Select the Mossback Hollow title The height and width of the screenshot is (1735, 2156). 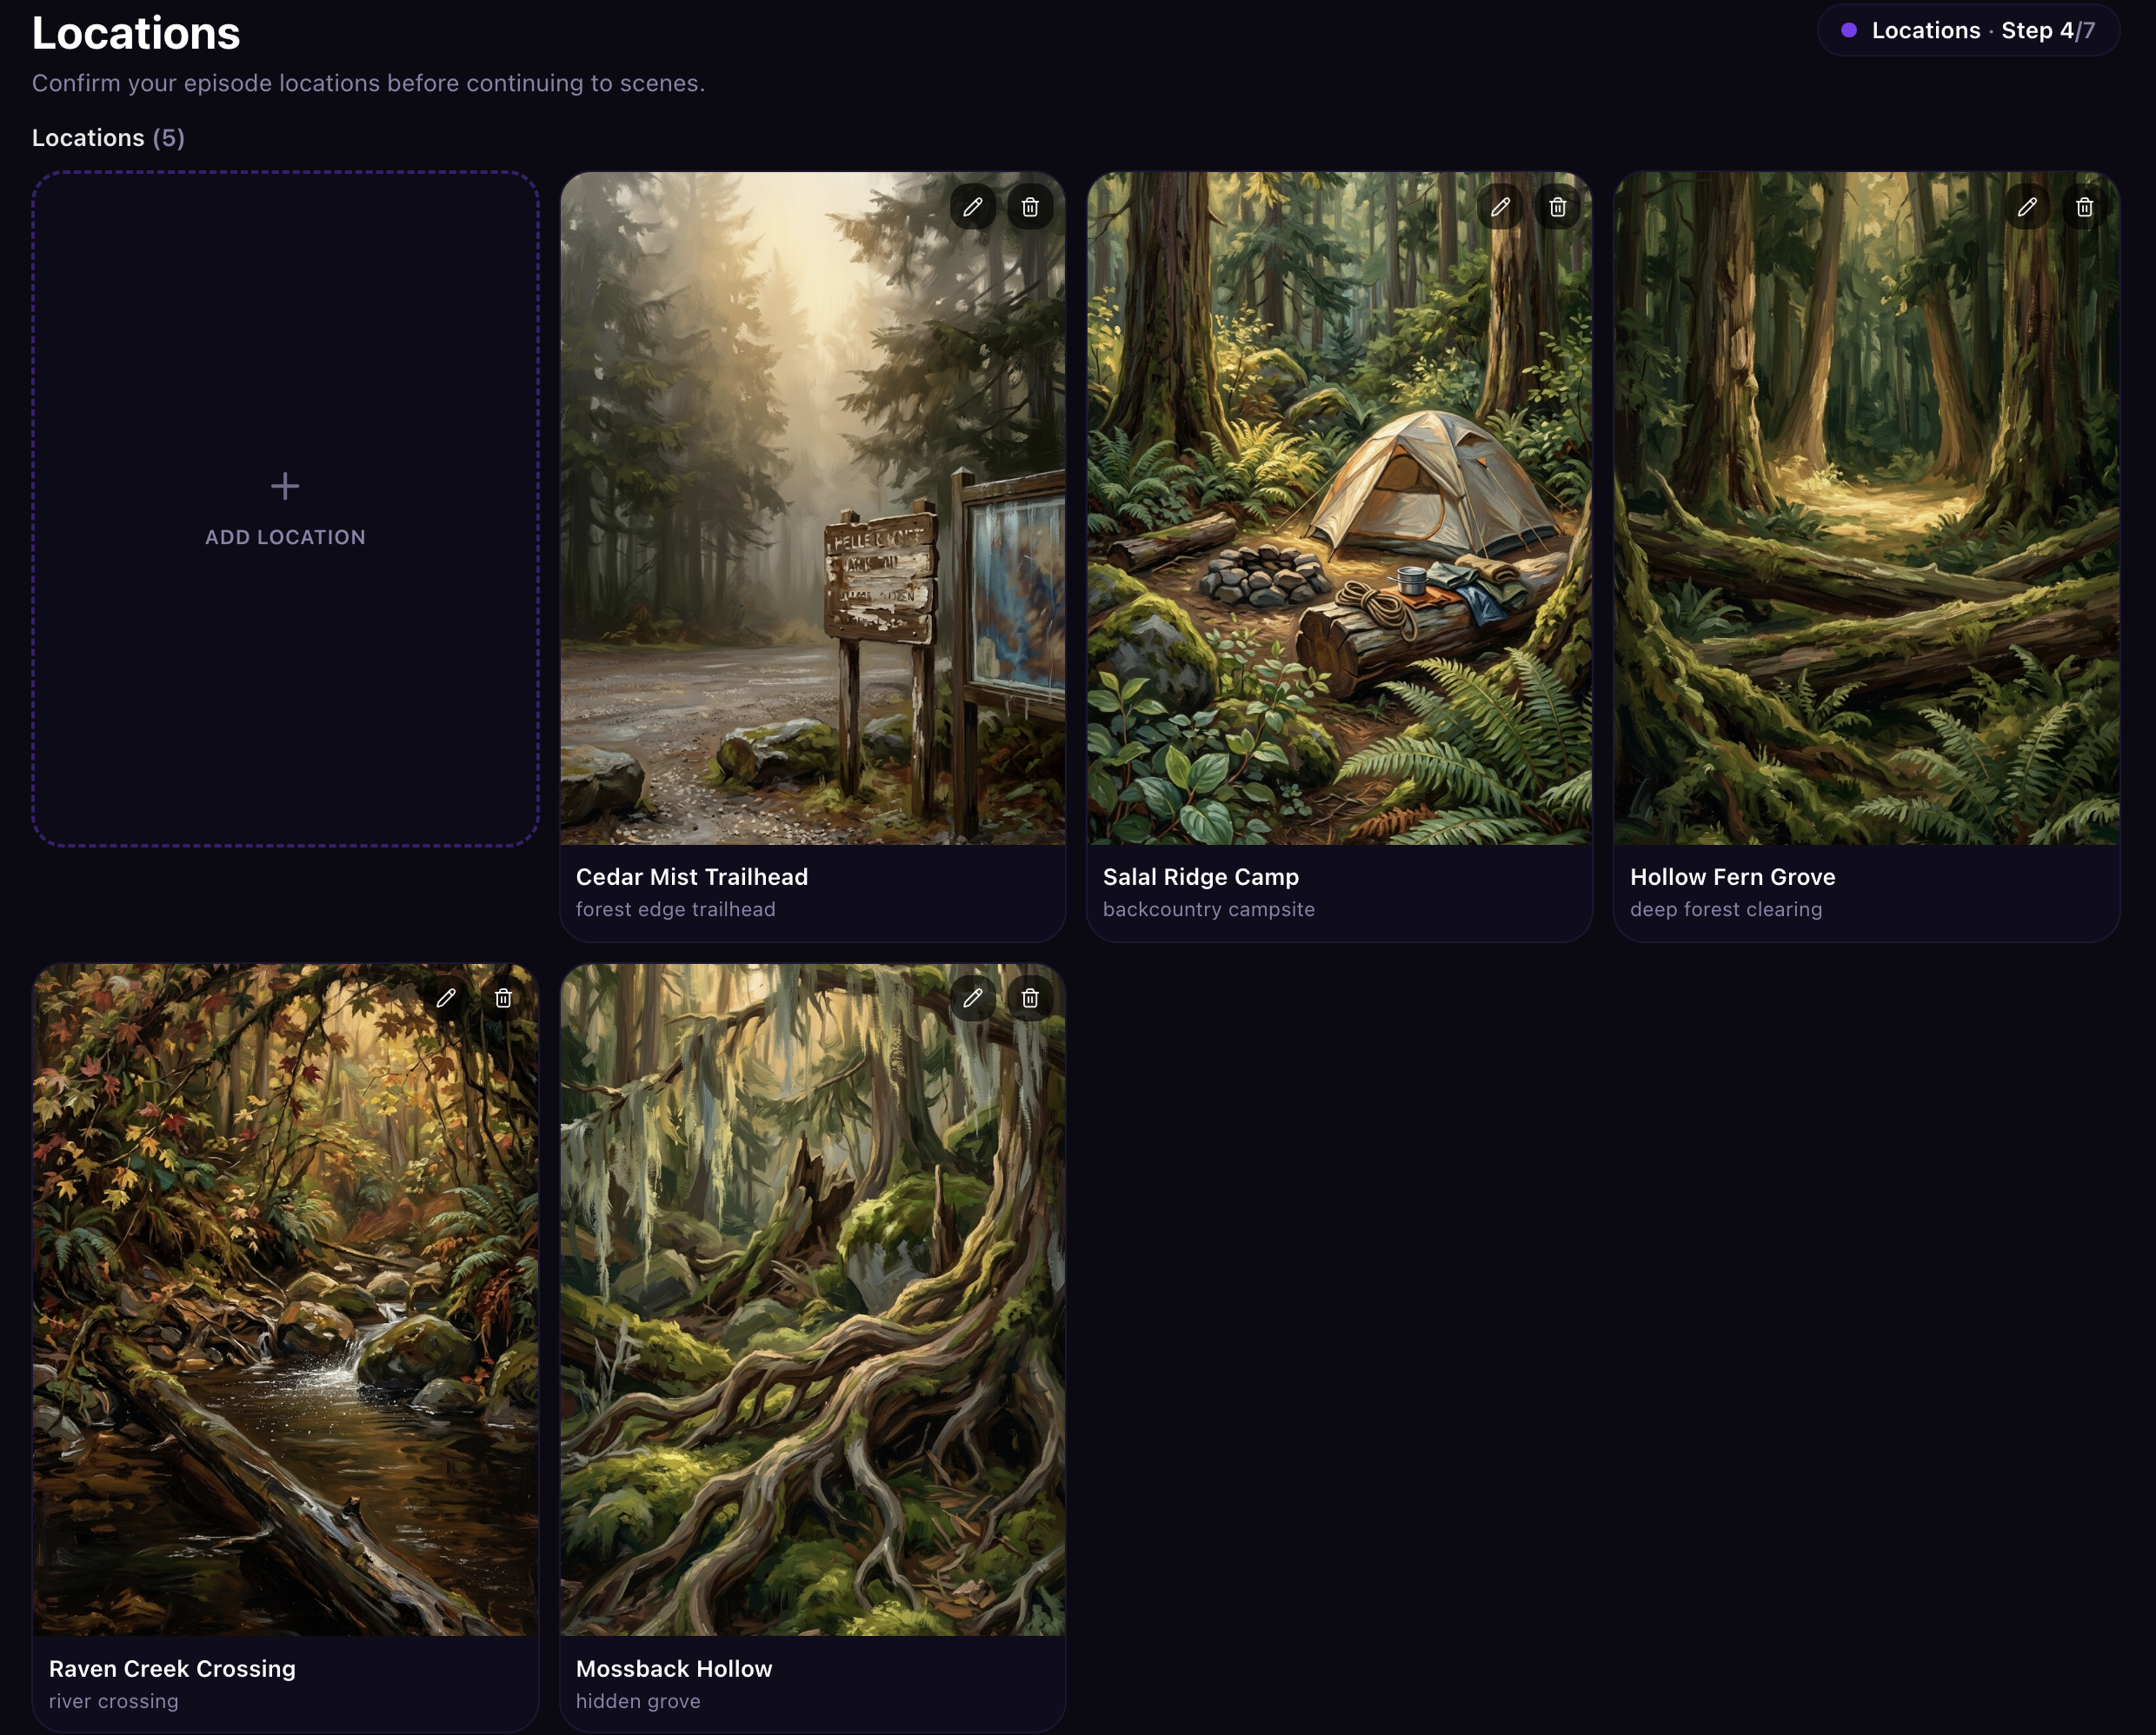[674, 1669]
